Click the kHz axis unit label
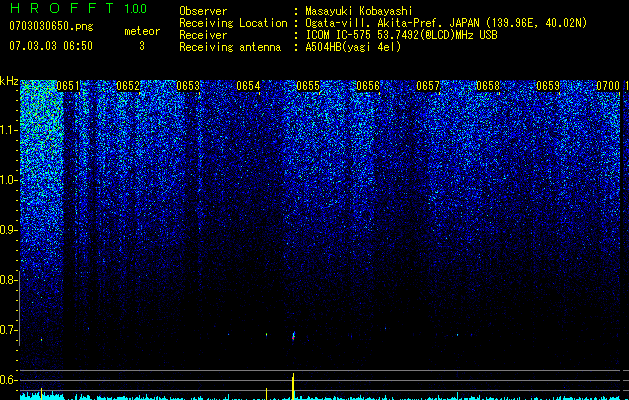 click(x=9, y=81)
